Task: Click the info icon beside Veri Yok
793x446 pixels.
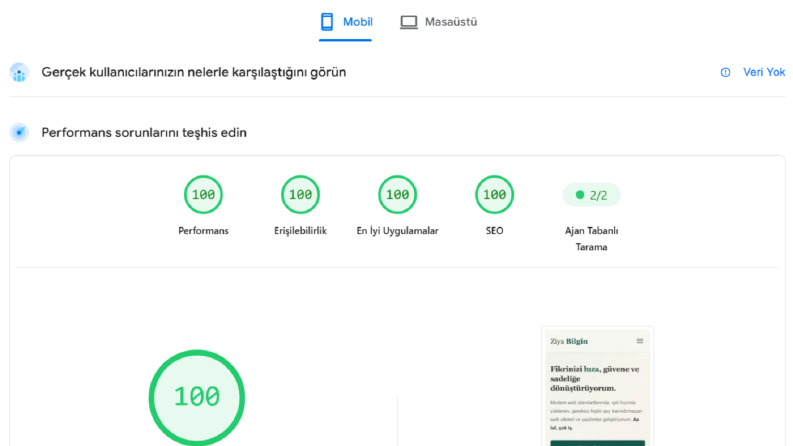Action: point(725,72)
